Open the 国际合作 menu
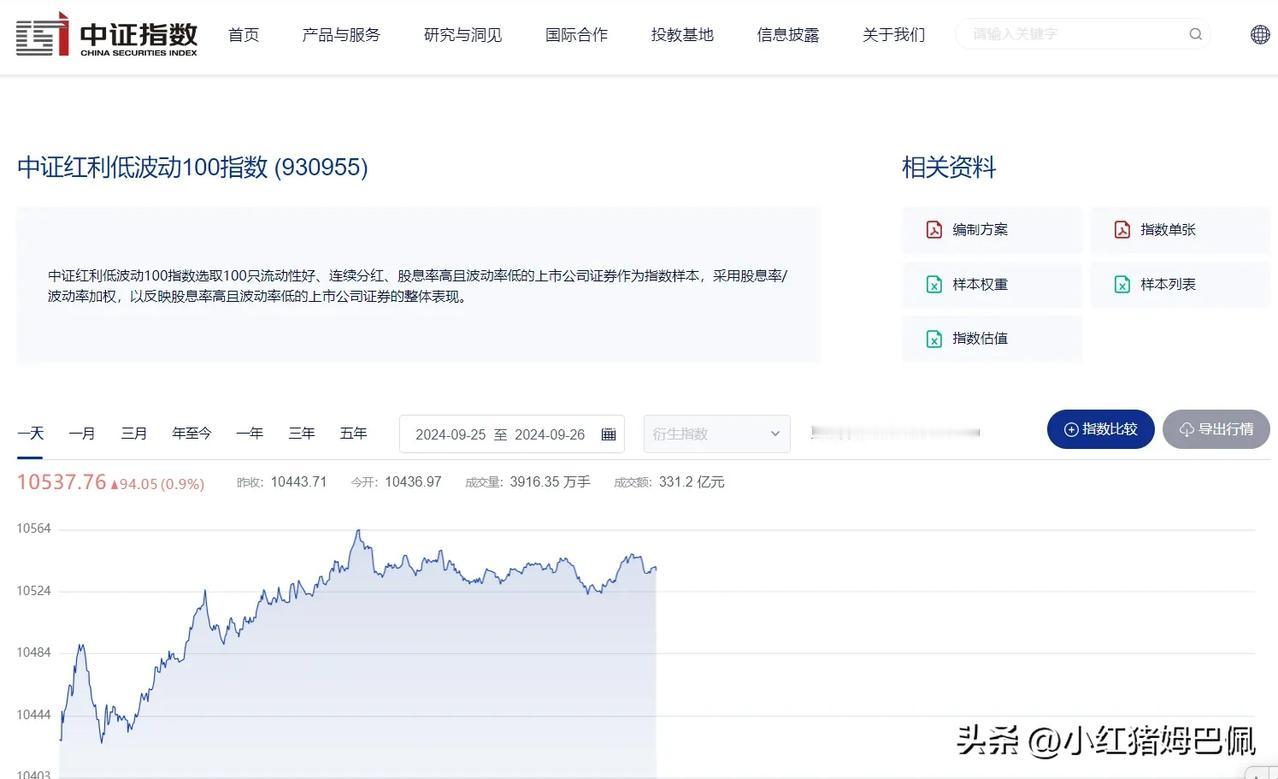This screenshot has height=779, width=1278. tap(576, 34)
